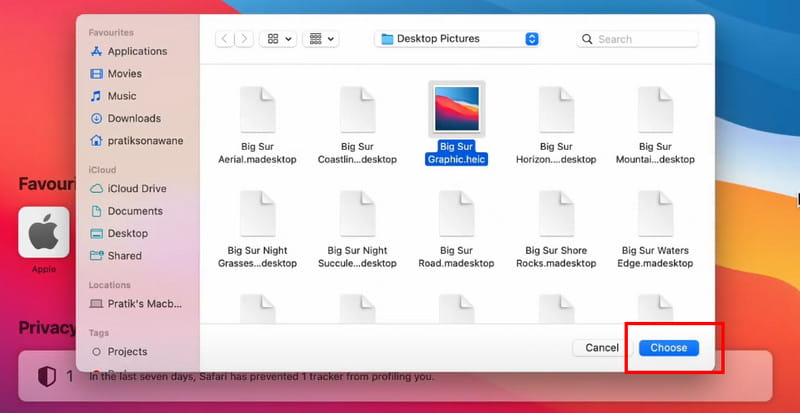Select the Projects tag
800x413 pixels.
click(127, 352)
